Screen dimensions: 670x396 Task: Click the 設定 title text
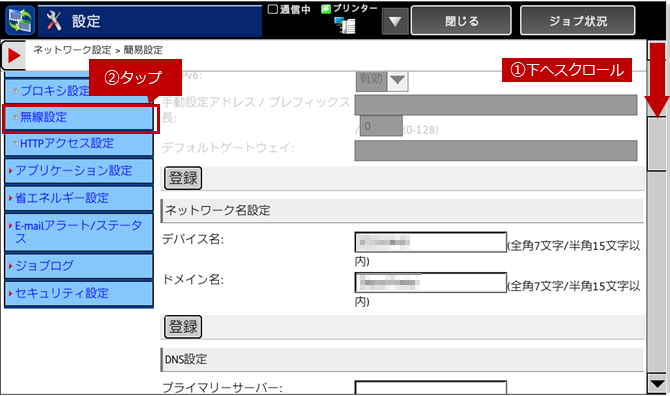[x=86, y=21]
